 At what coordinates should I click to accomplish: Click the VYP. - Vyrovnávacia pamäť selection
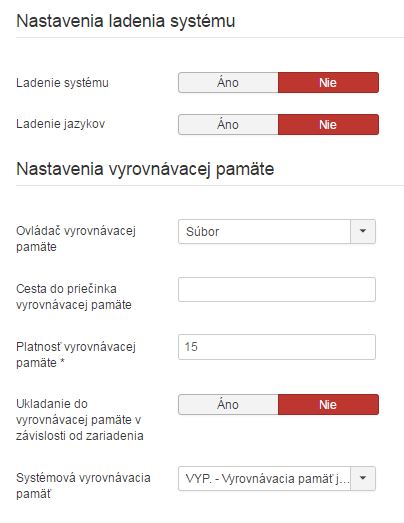pos(265,479)
